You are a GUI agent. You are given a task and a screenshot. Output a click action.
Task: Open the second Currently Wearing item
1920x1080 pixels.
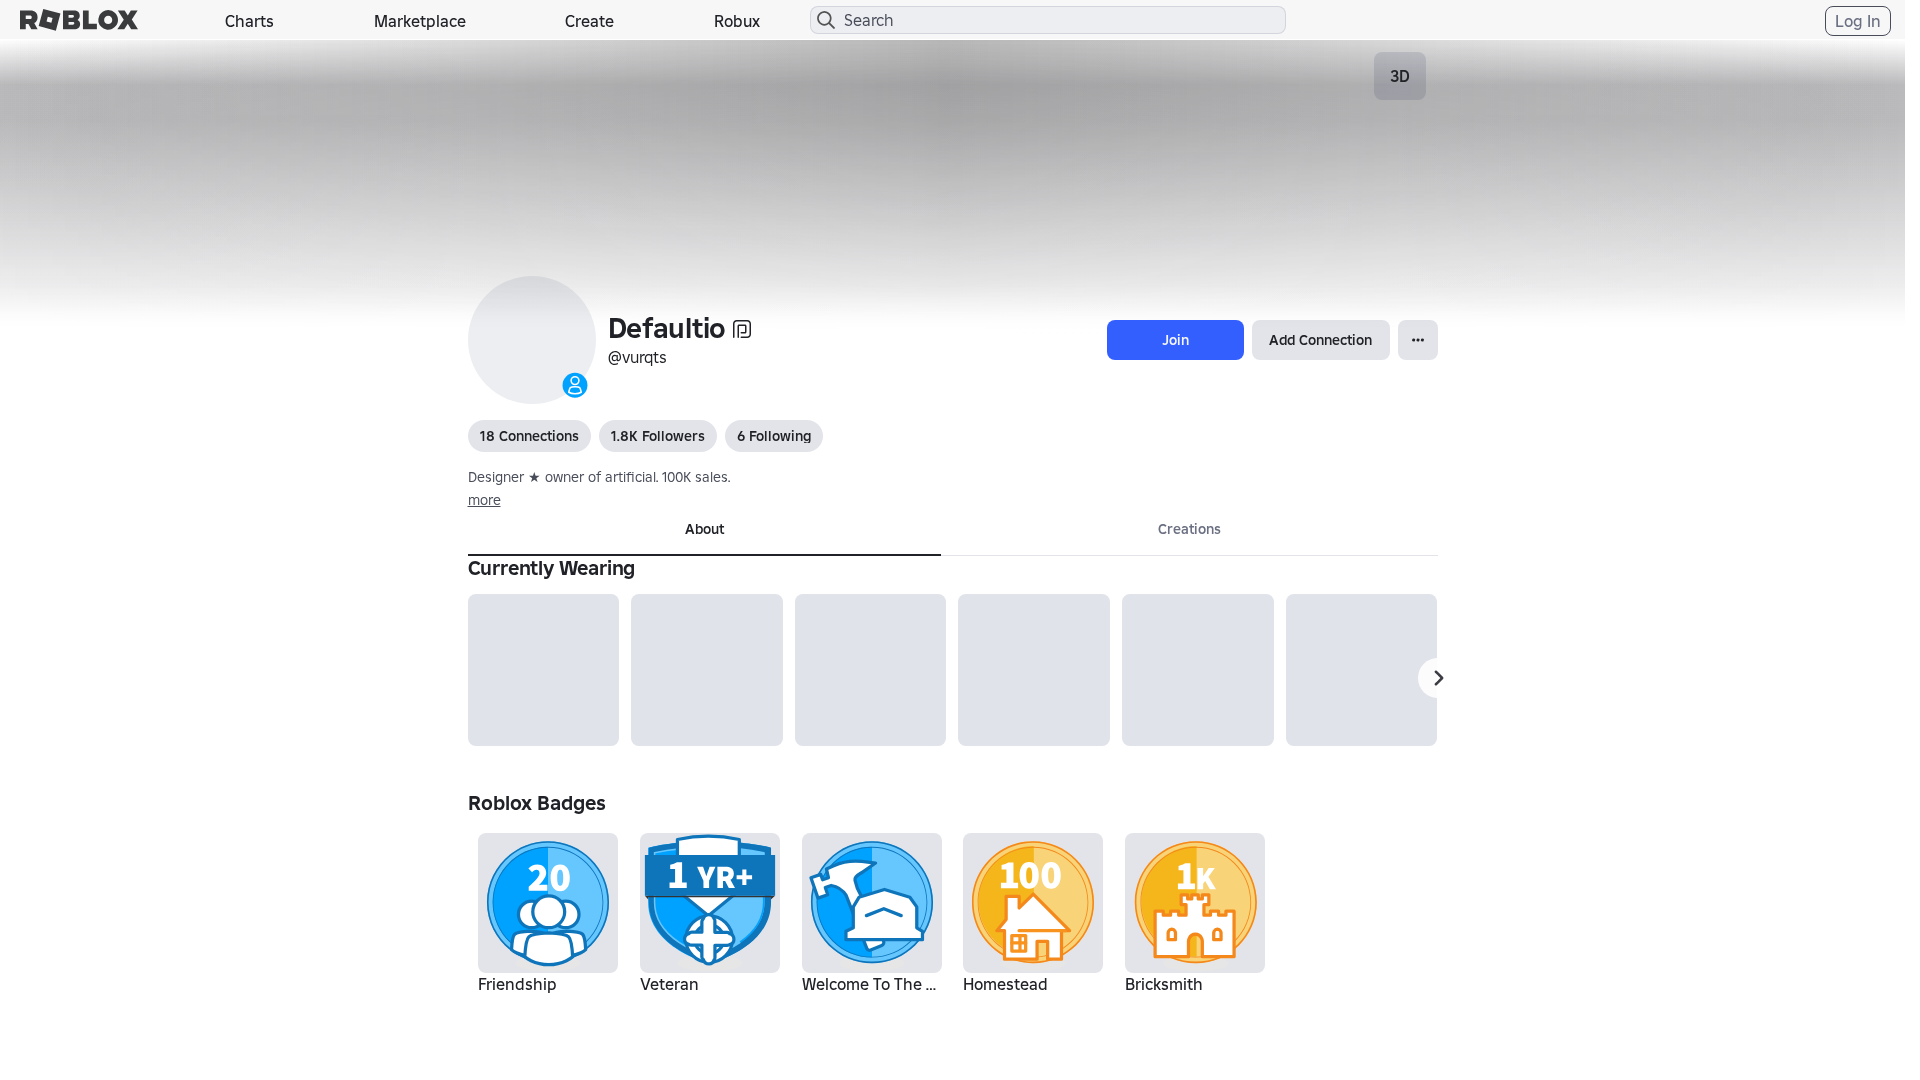(x=707, y=670)
